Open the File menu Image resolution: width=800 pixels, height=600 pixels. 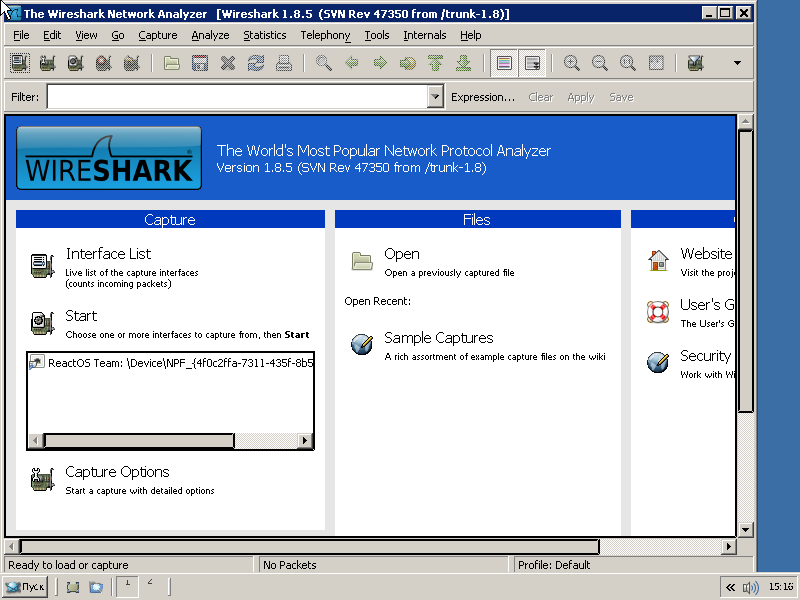[x=21, y=35]
